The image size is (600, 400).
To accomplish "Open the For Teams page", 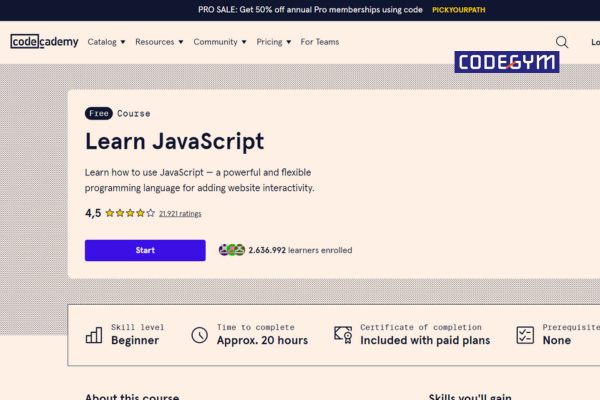I will 320,42.
